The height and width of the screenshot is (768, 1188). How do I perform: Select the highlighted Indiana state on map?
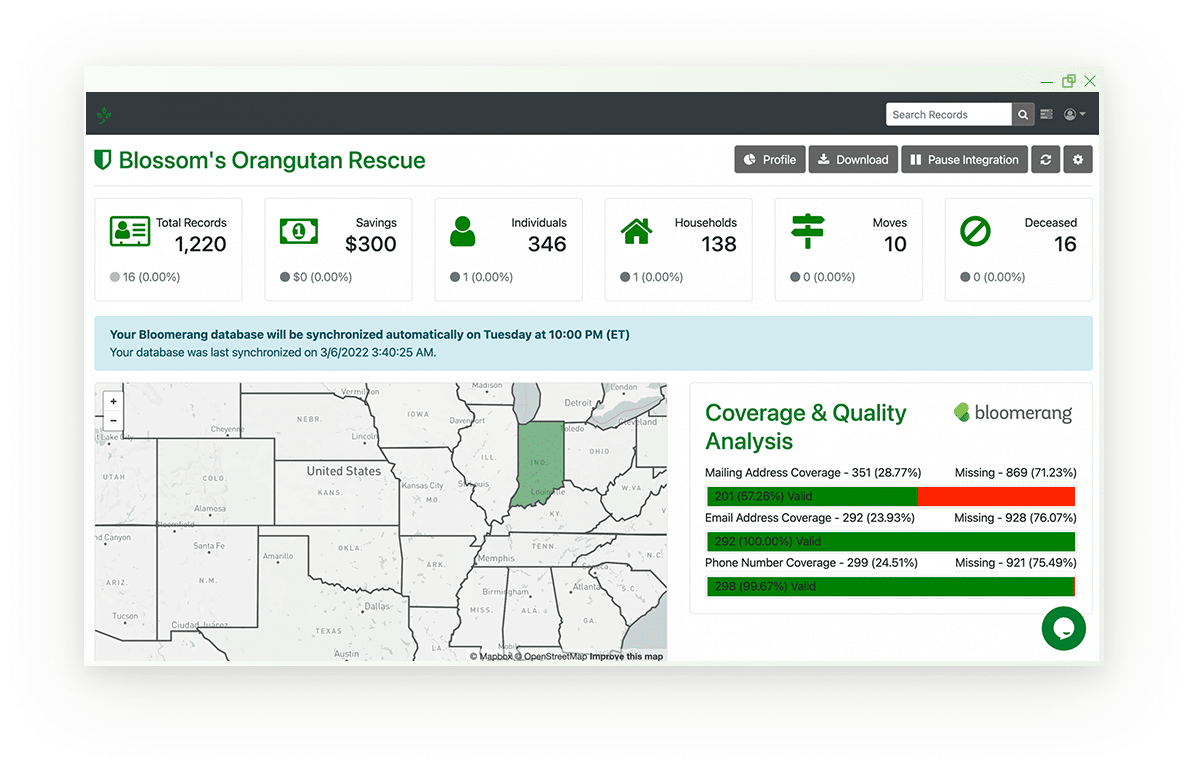point(539,462)
